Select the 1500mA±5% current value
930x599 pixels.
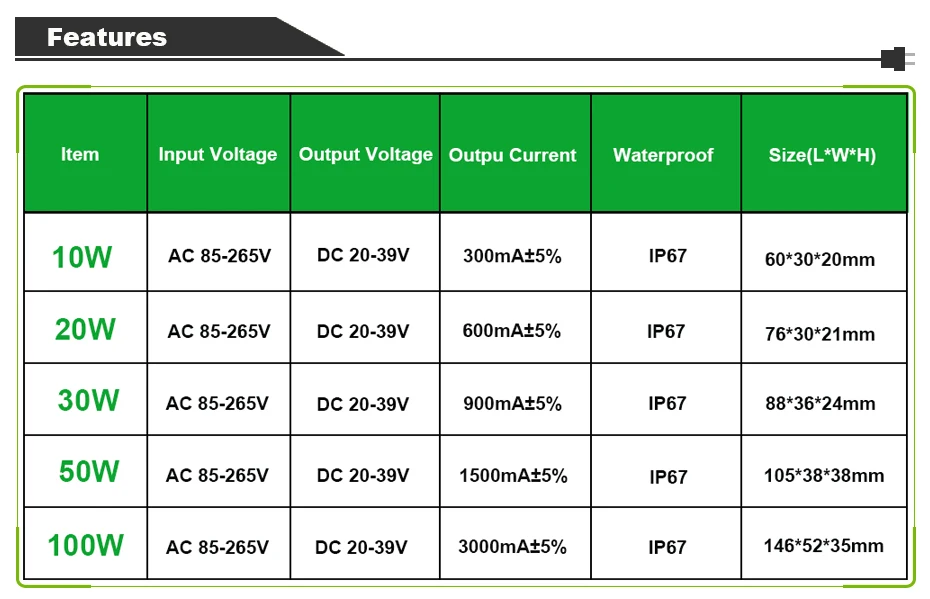tap(513, 476)
